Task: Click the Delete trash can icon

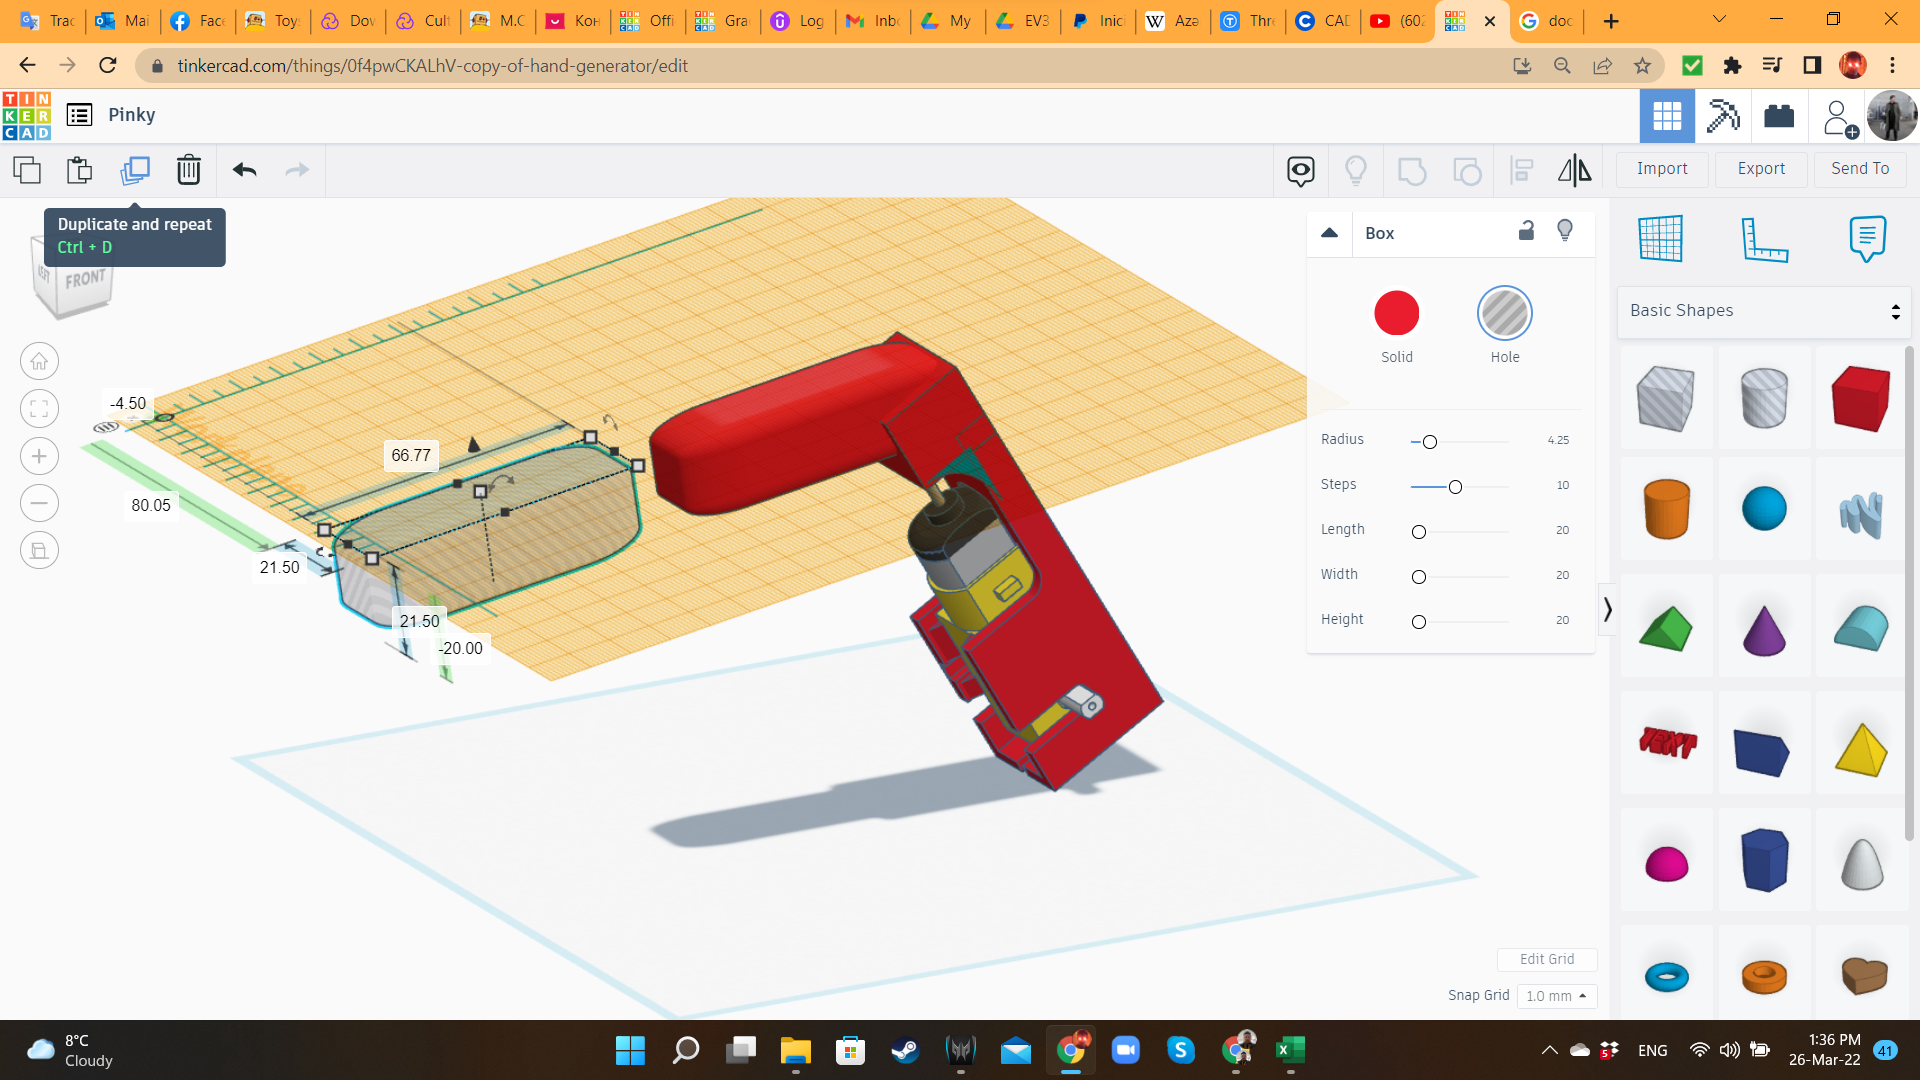Action: [188, 170]
